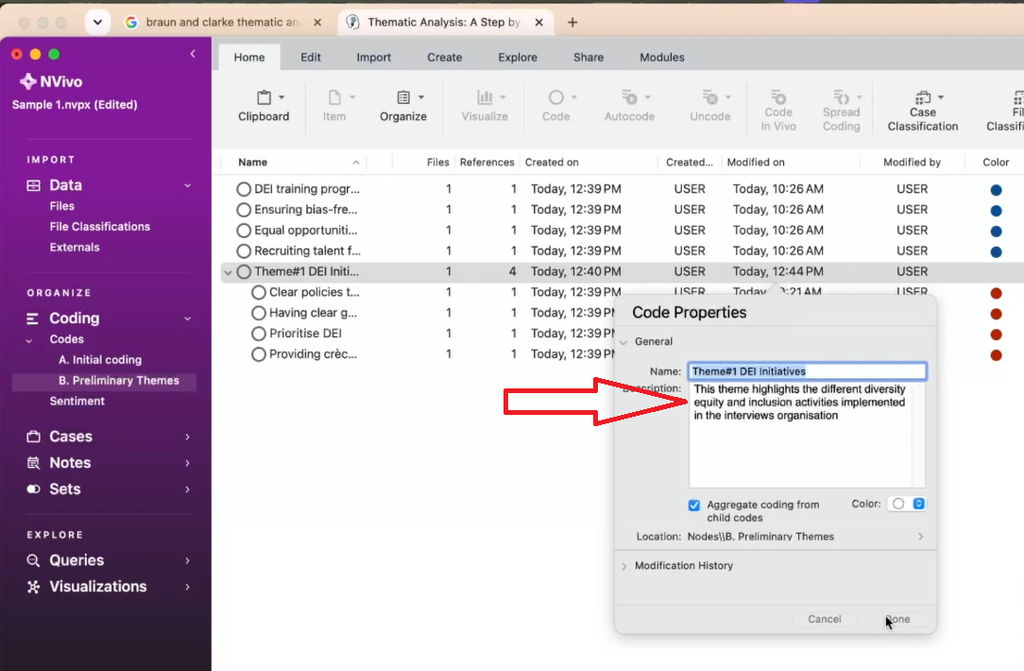Click the Google tab favicon
Image resolution: width=1024 pixels, height=671 pixels.
[x=131, y=22]
